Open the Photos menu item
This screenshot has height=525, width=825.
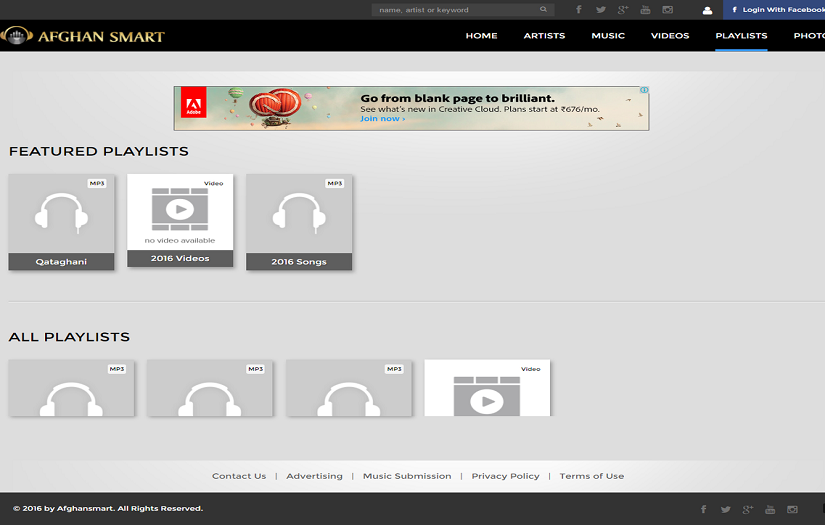coord(809,36)
